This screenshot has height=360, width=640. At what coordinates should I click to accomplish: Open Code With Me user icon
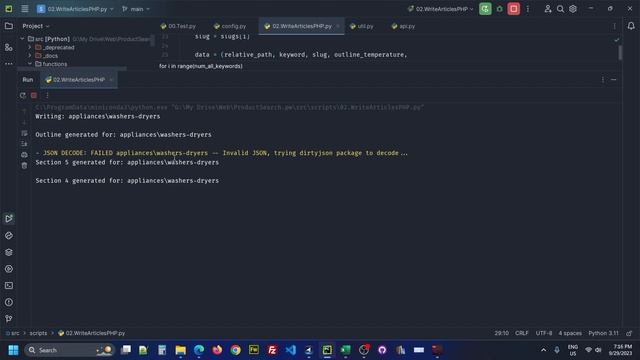click(548, 9)
